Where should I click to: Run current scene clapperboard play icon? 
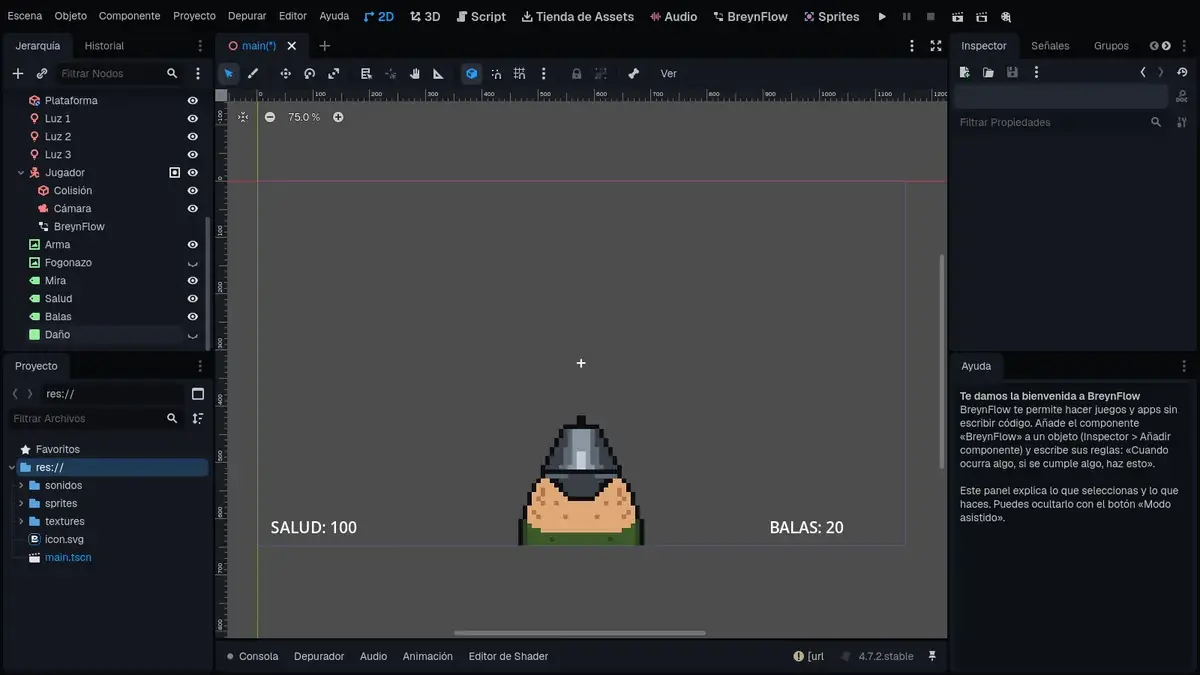(958, 17)
